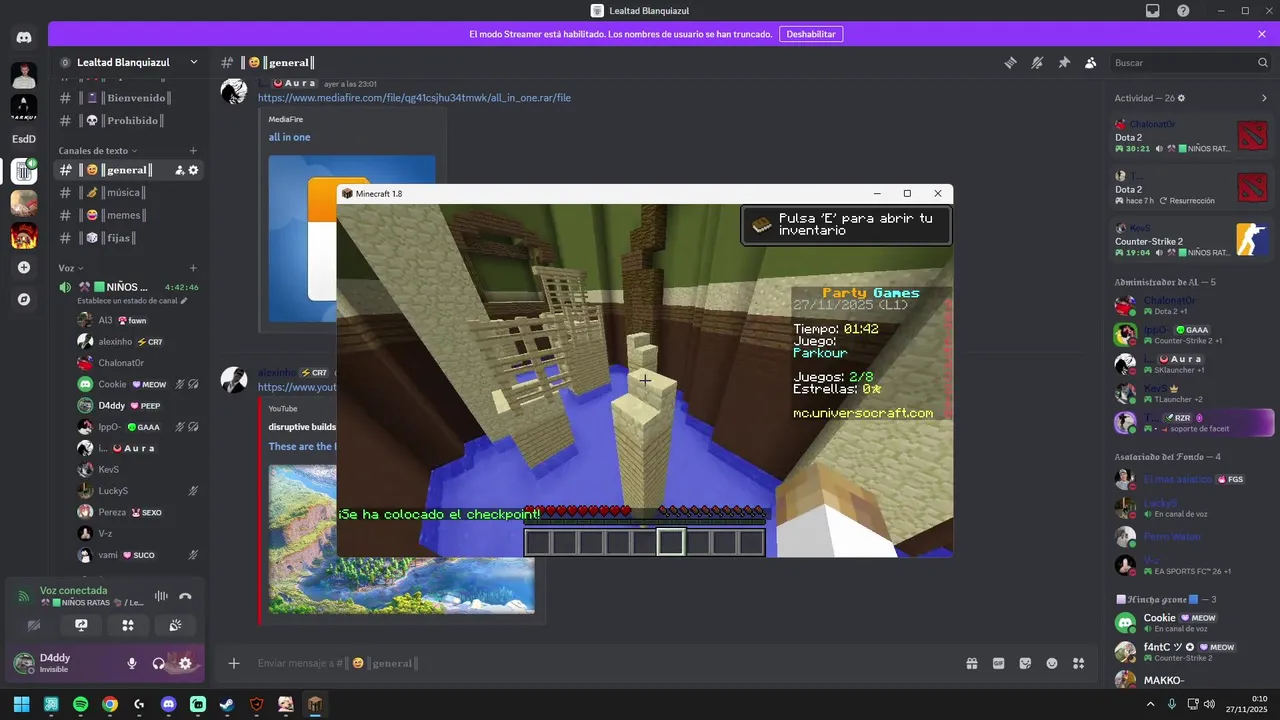Open the Windows Start menu
The image size is (1280, 720).
[21, 704]
